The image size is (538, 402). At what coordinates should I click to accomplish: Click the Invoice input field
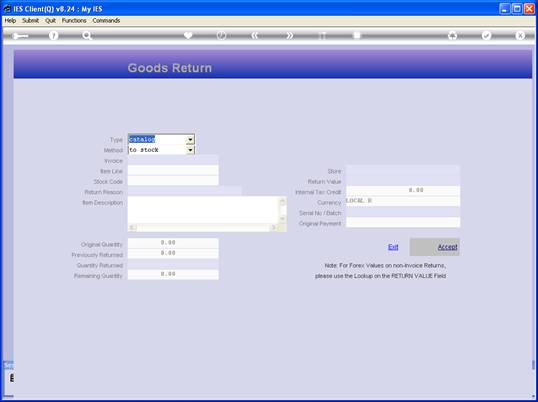click(173, 160)
